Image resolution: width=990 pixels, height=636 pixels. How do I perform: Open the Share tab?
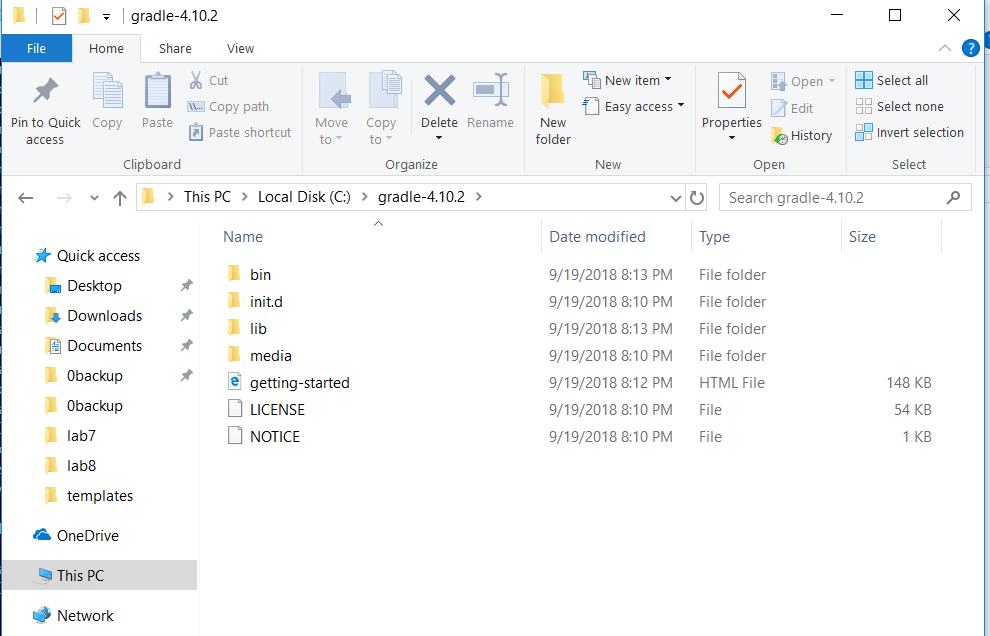175,47
